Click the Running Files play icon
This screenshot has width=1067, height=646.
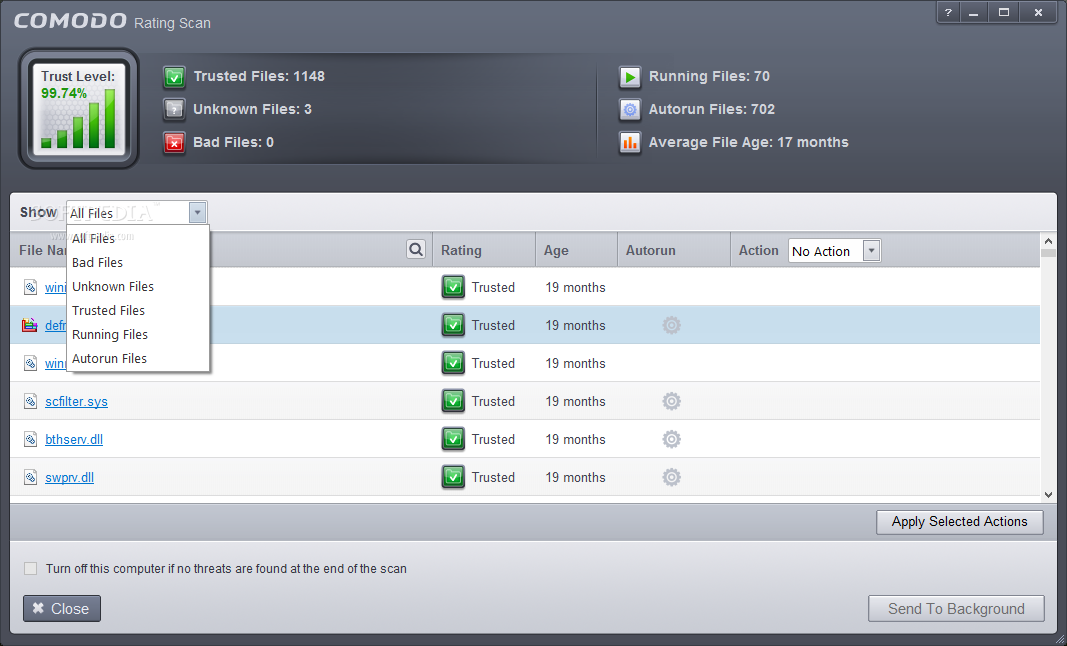[629, 77]
